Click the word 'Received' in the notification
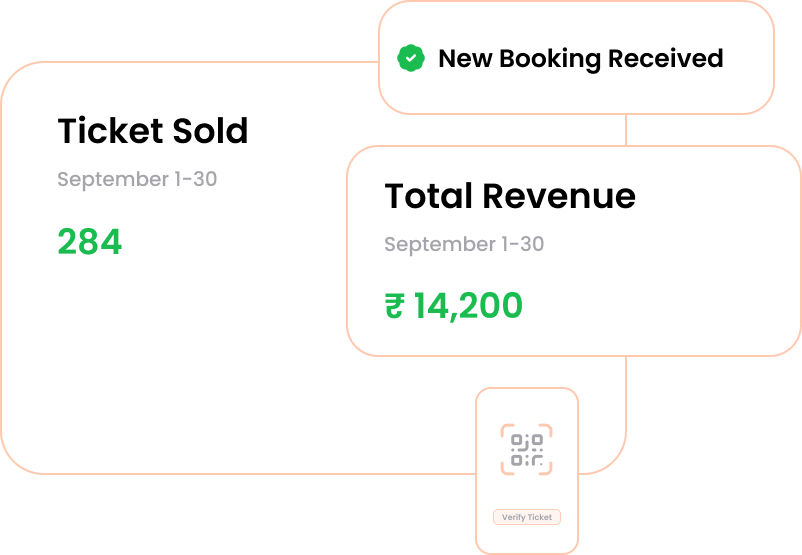 coord(665,58)
